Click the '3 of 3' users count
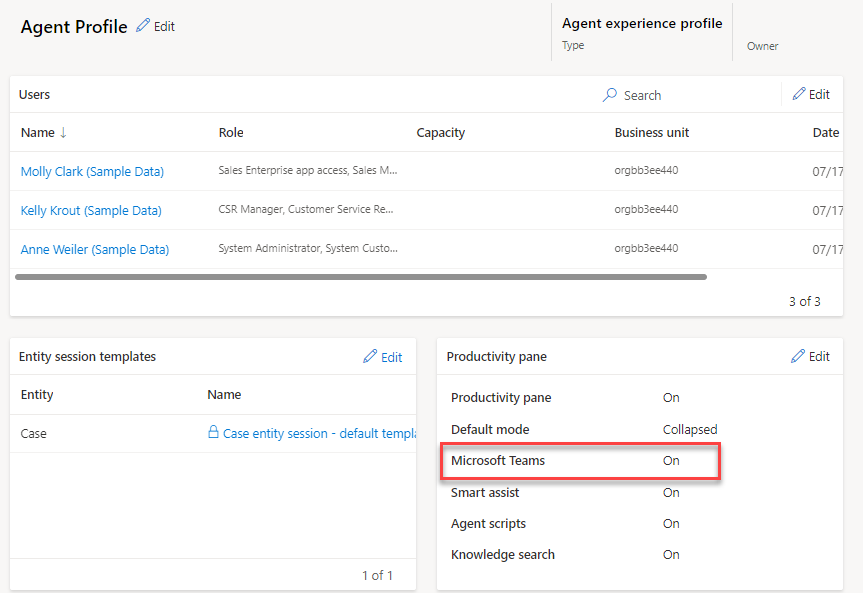The image size is (863, 593). [805, 302]
